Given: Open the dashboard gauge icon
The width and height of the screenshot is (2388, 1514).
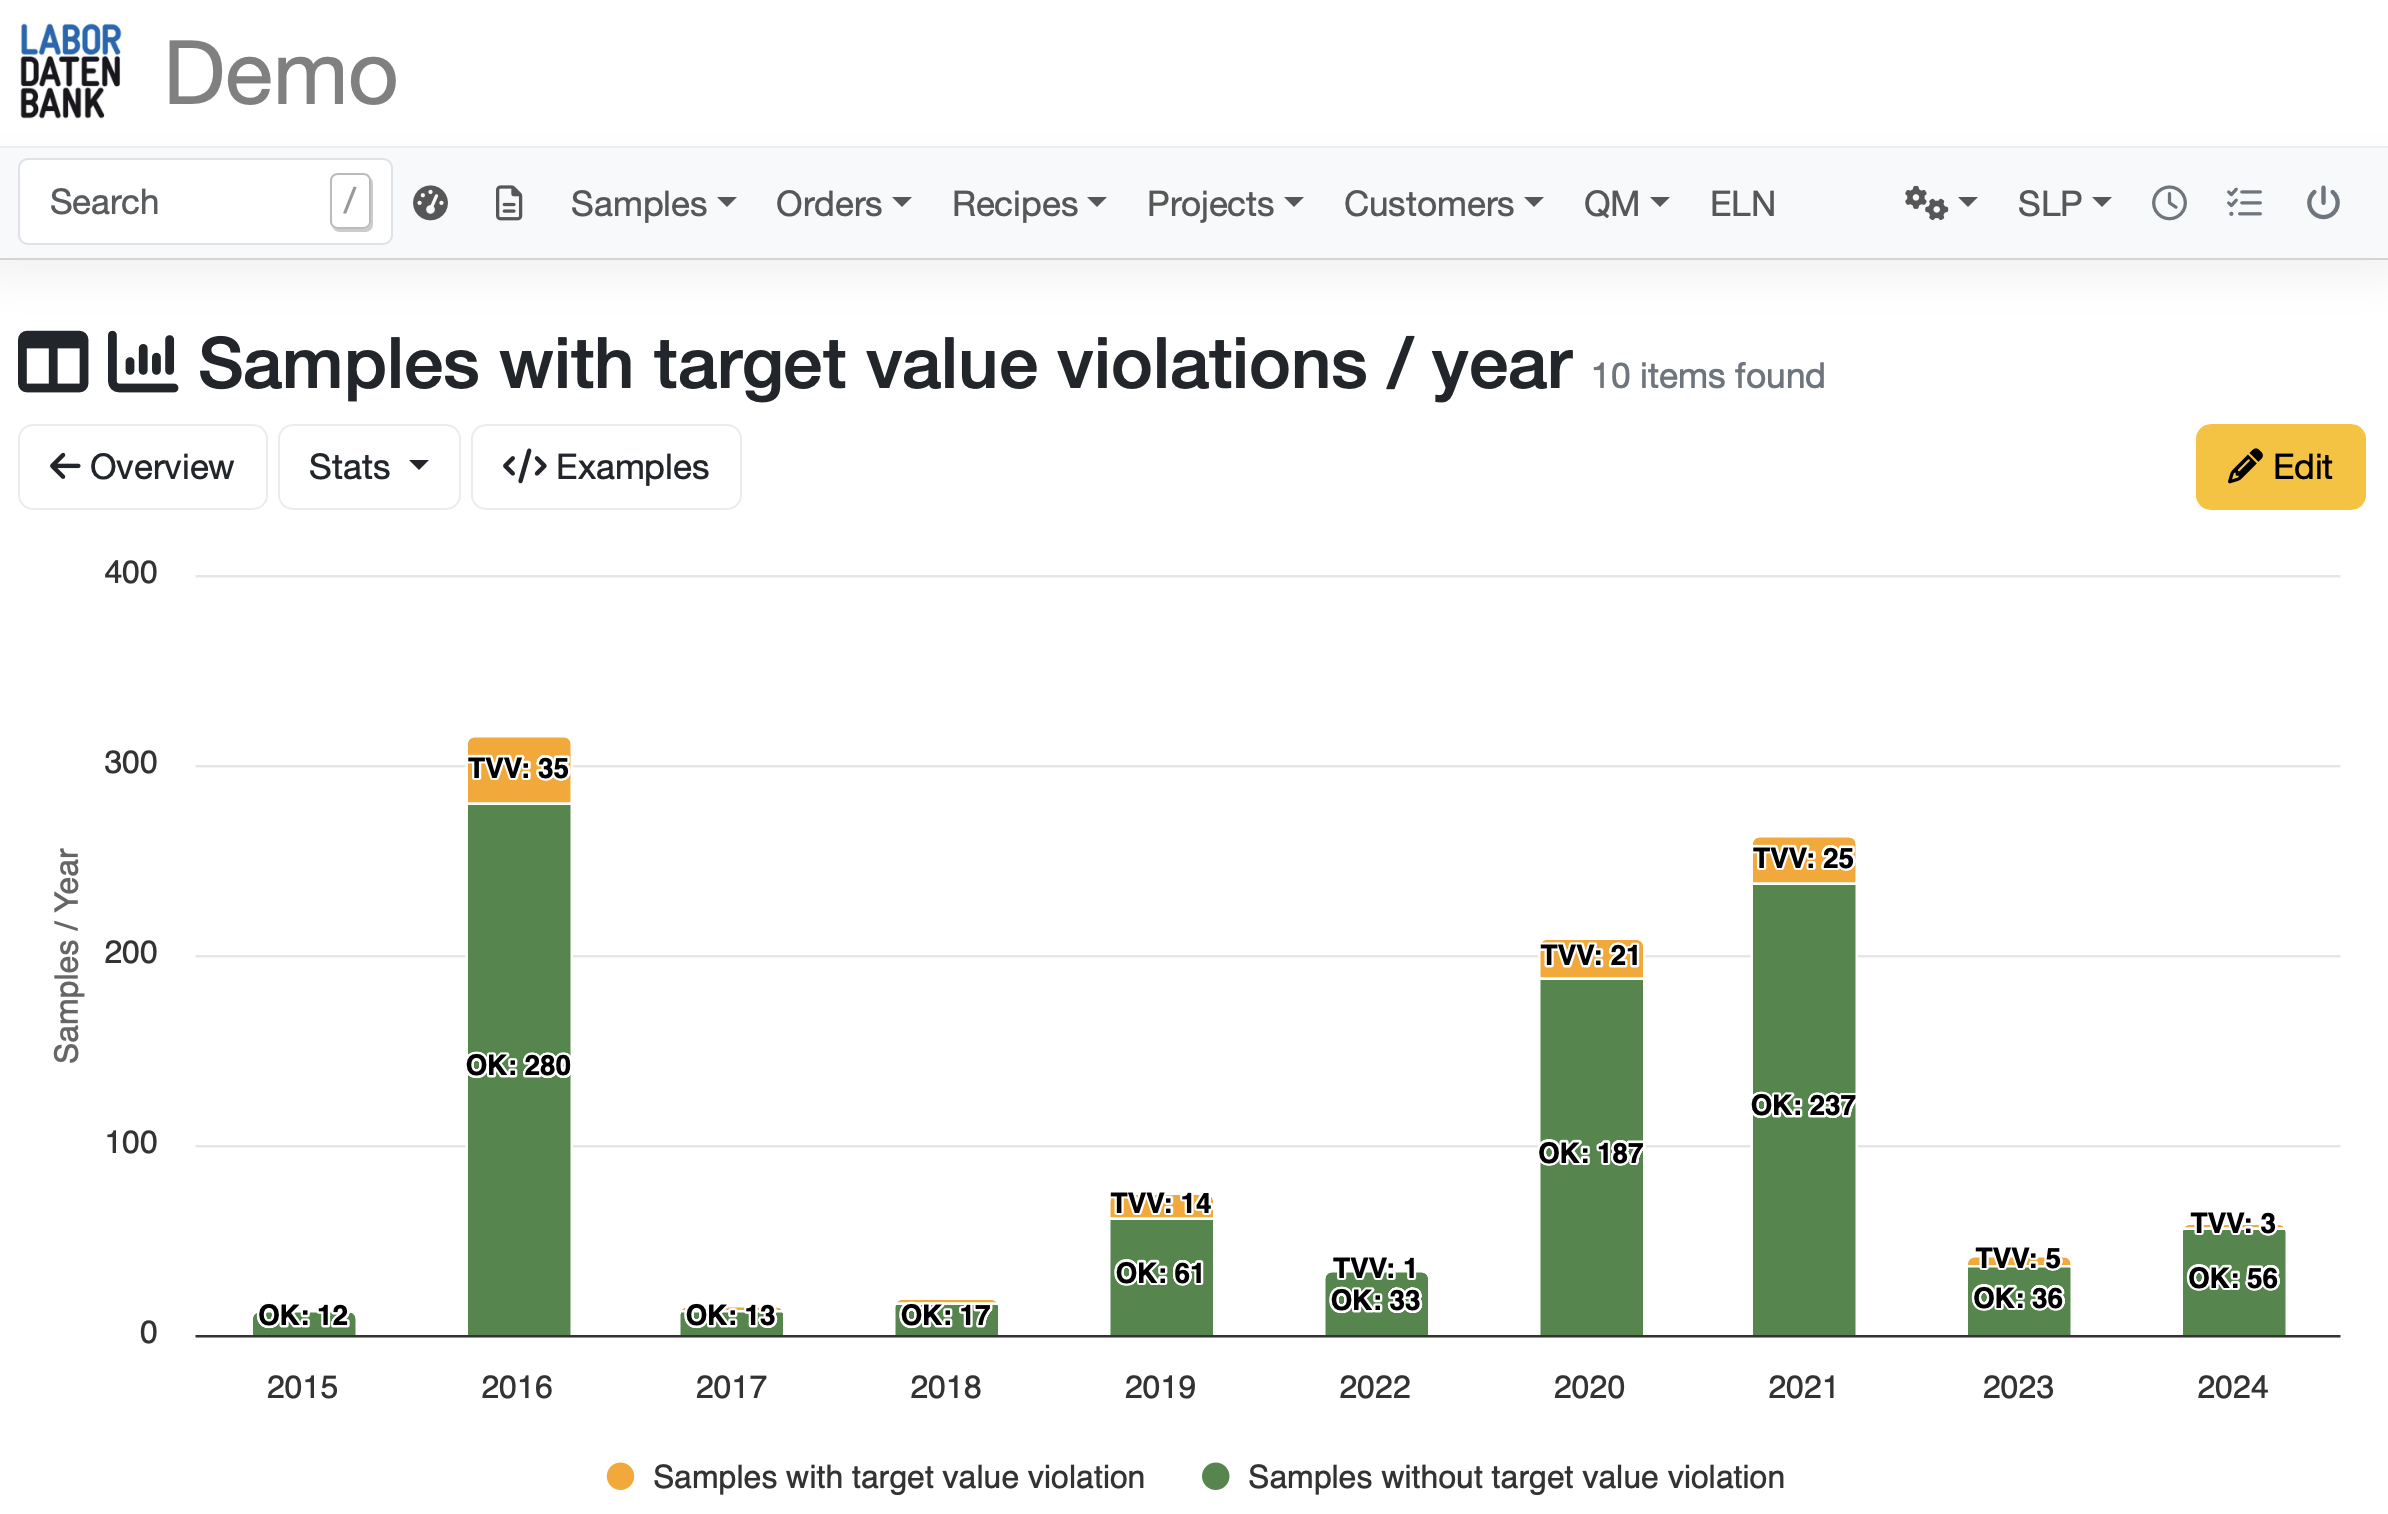Looking at the screenshot, I should (430, 203).
